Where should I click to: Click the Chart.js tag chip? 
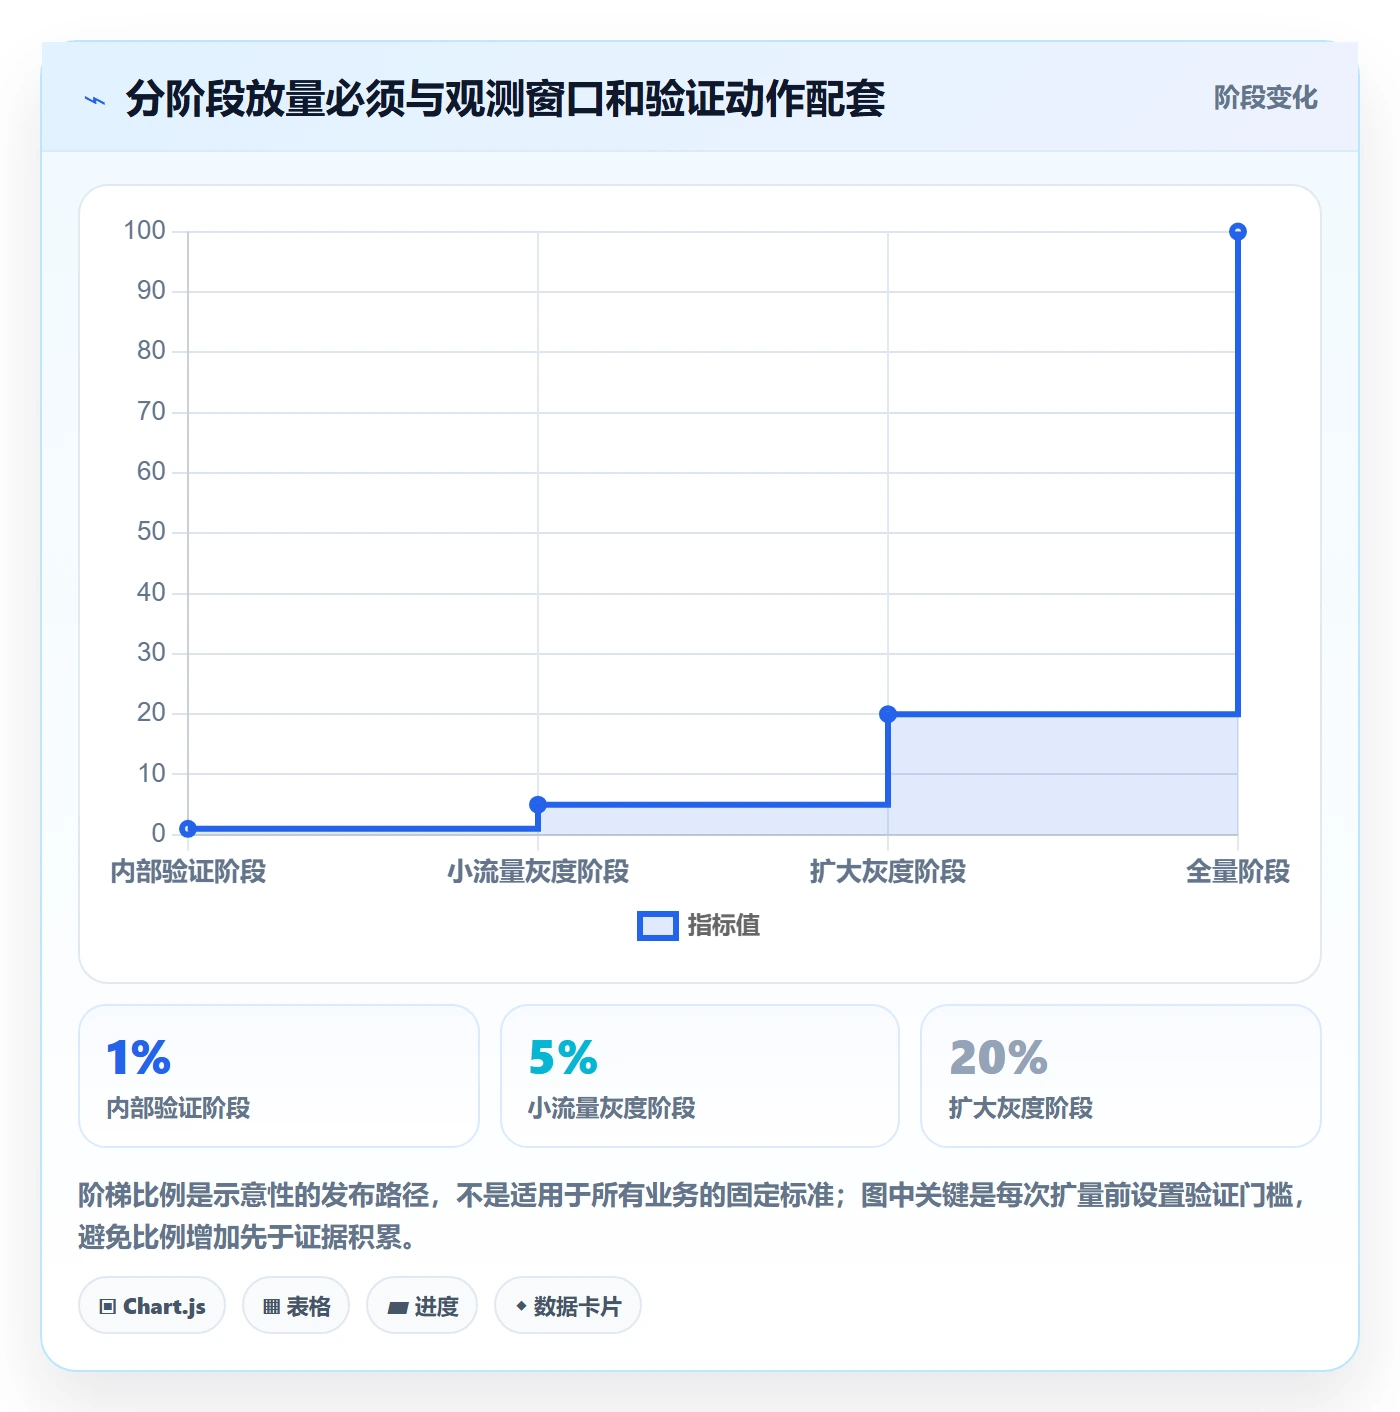(x=152, y=1305)
